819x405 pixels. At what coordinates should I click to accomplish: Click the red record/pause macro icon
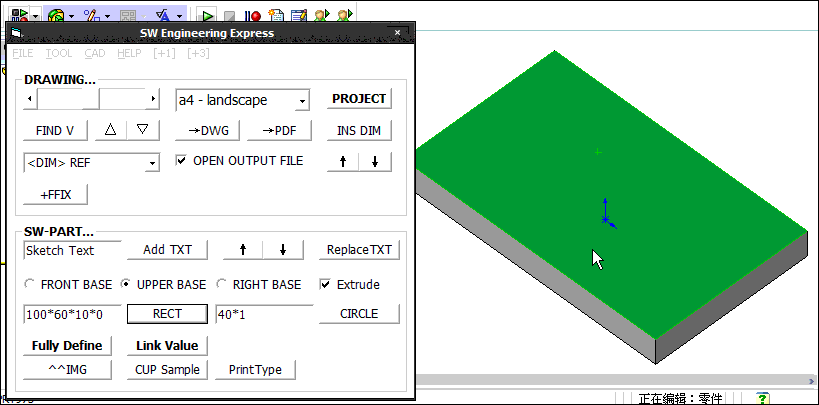coord(253,16)
